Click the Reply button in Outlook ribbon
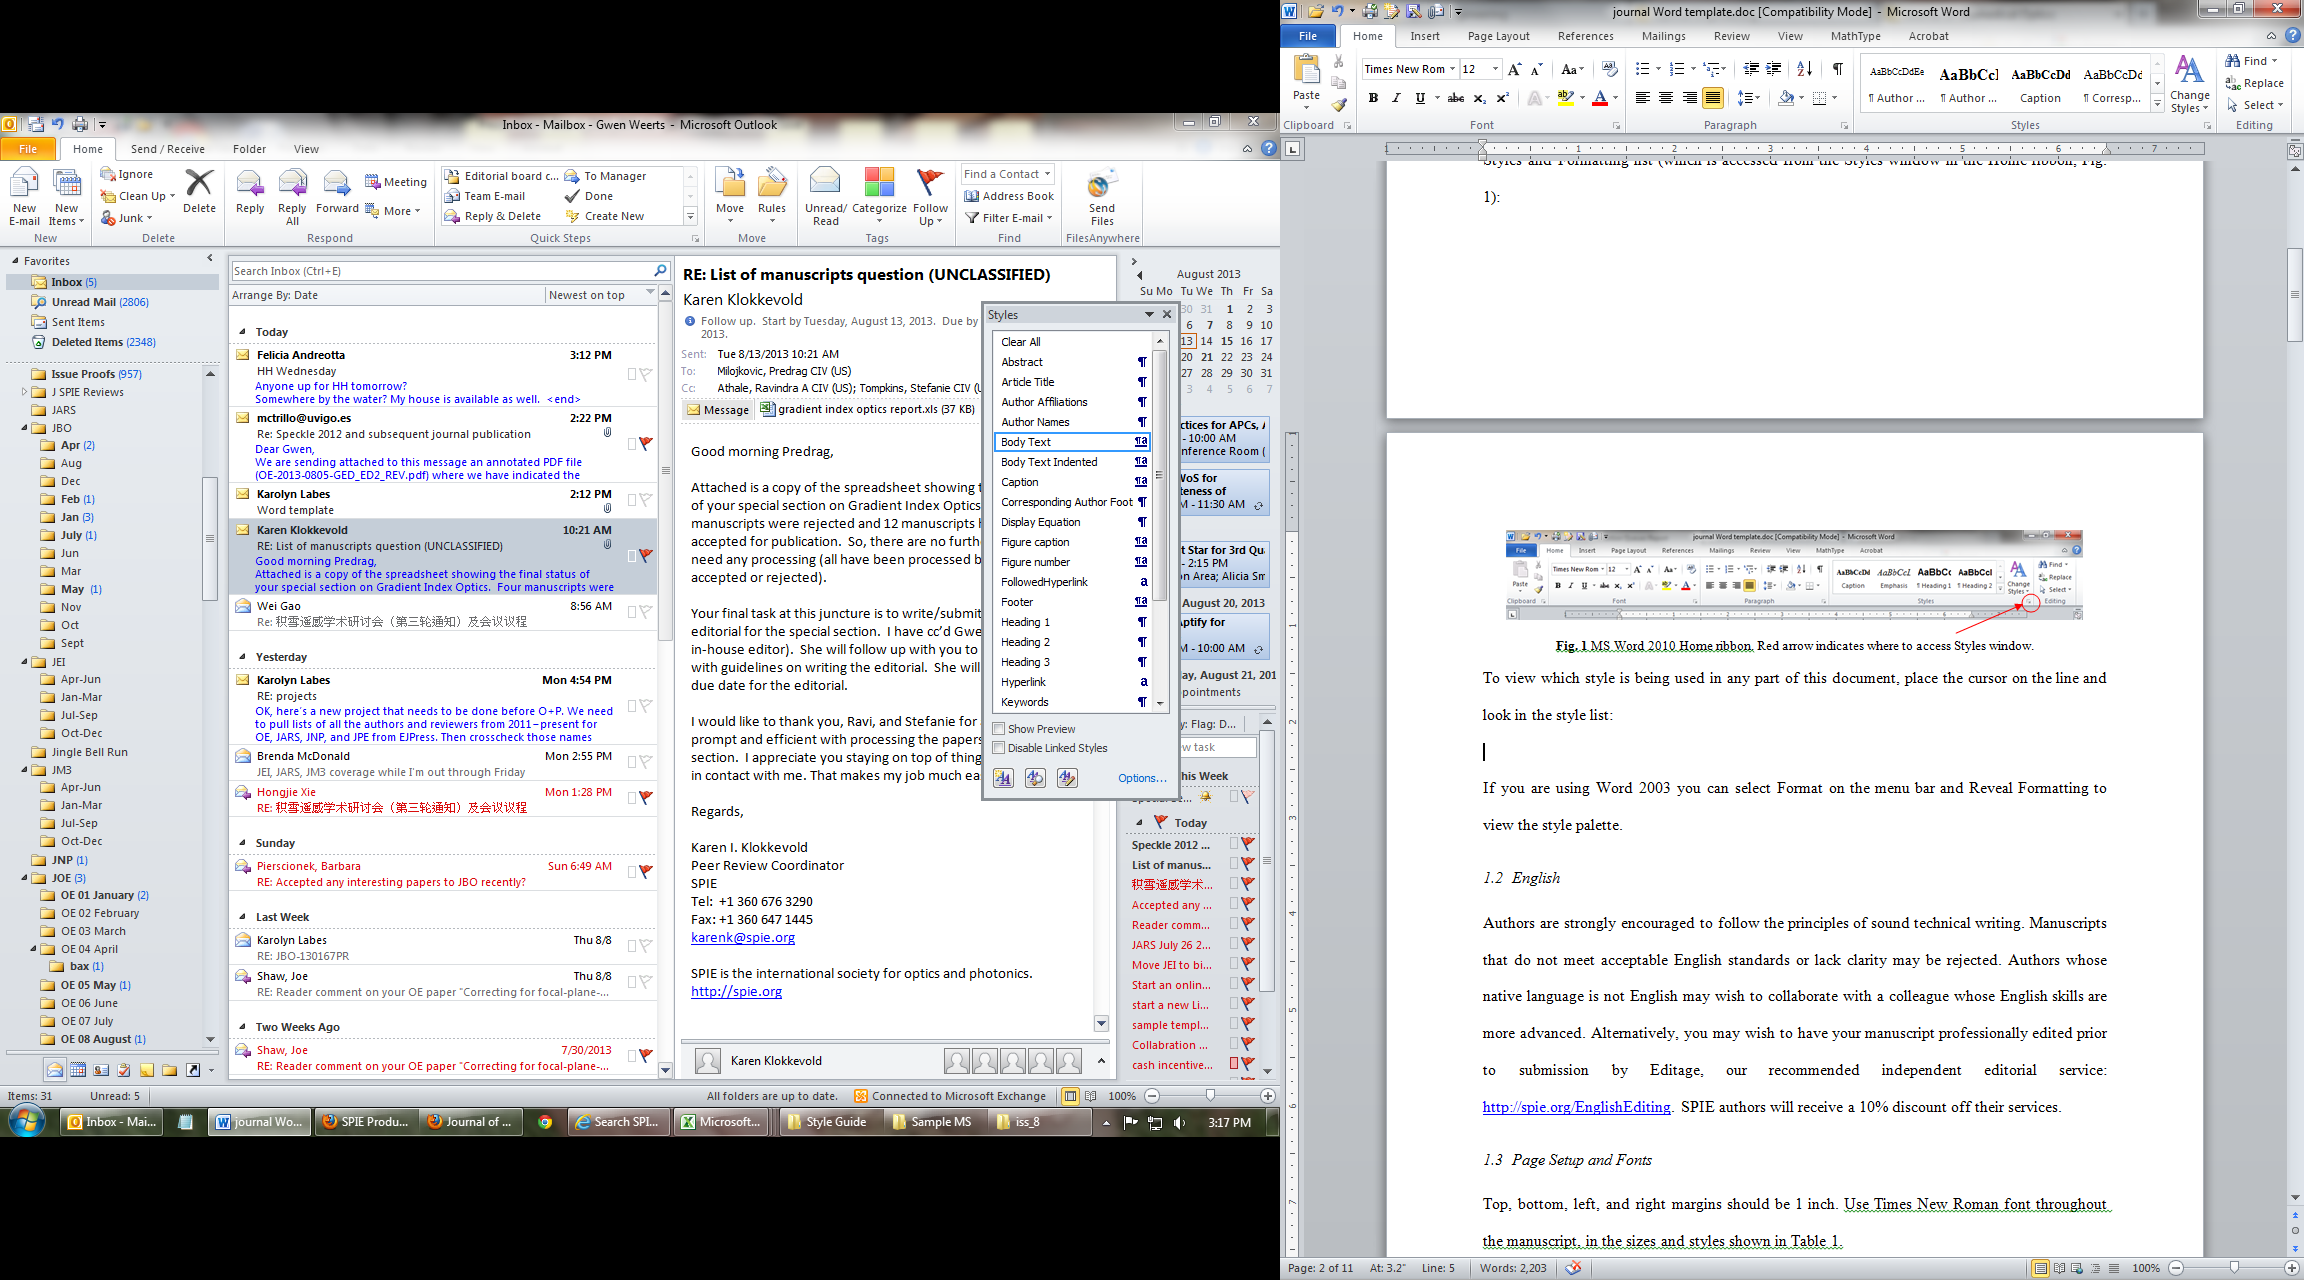This screenshot has height=1280, width=2304. point(250,192)
